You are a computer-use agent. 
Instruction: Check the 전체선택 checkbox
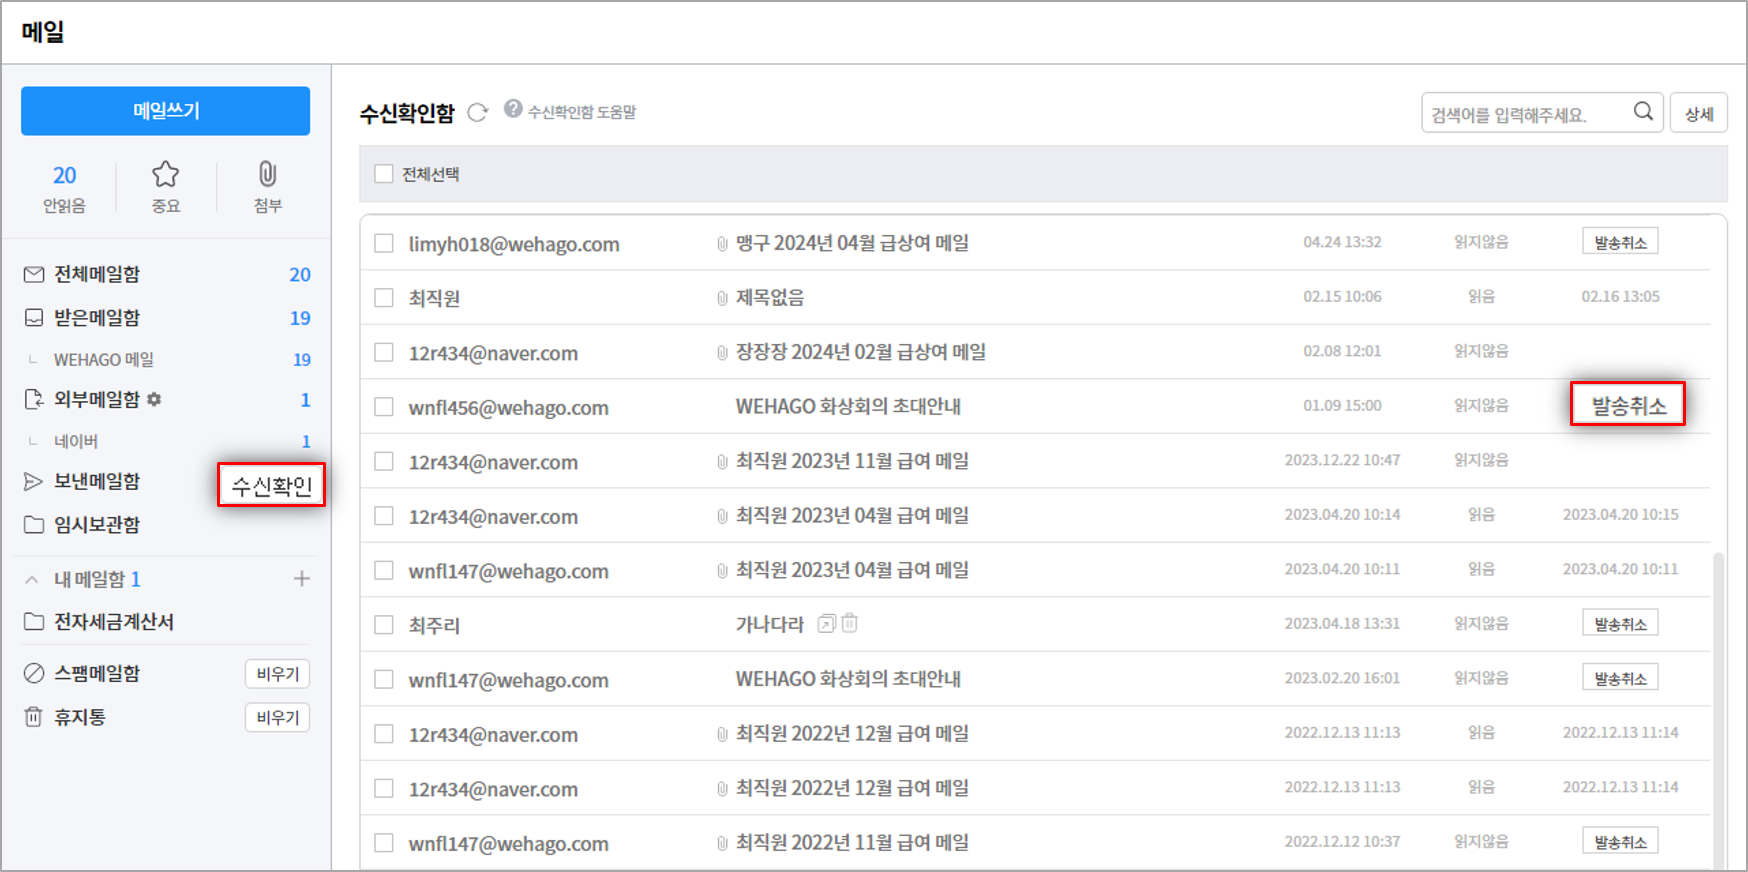pyautogui.click(x=384, y=174)
